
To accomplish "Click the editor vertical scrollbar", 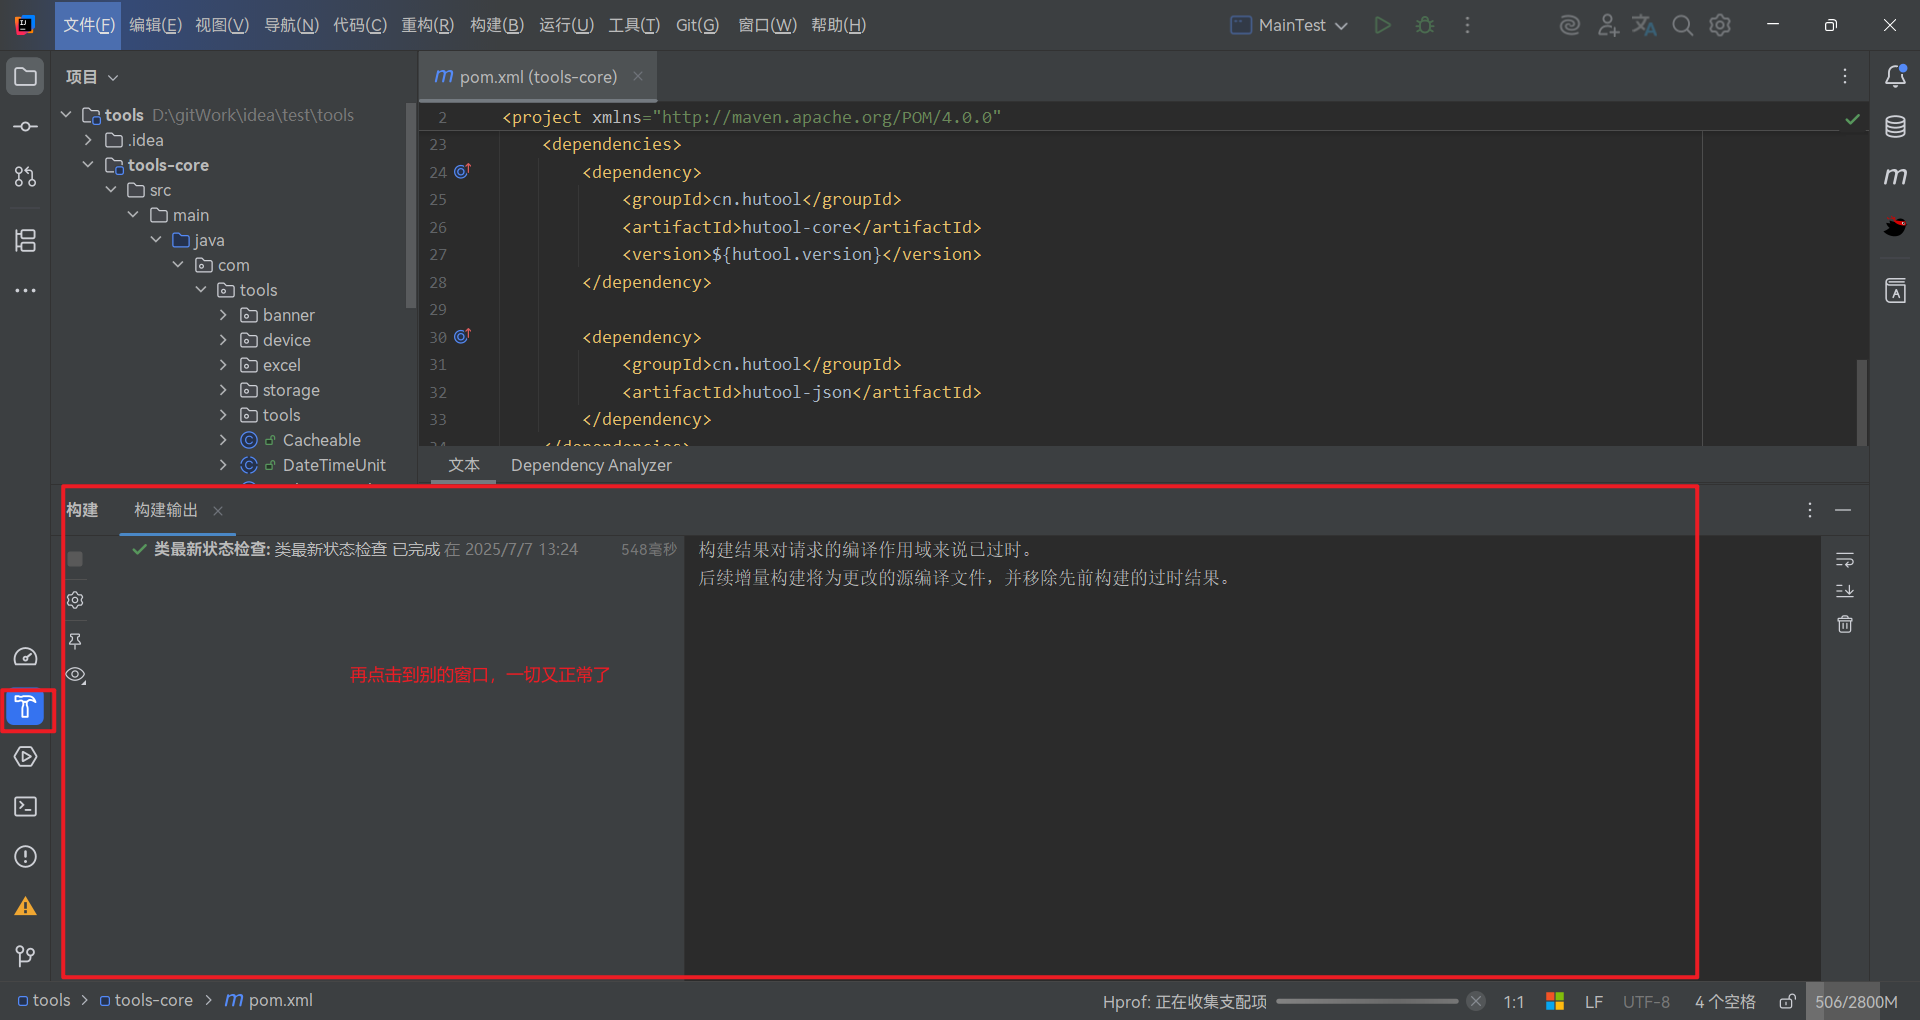I will click(x=1862, y=401).
